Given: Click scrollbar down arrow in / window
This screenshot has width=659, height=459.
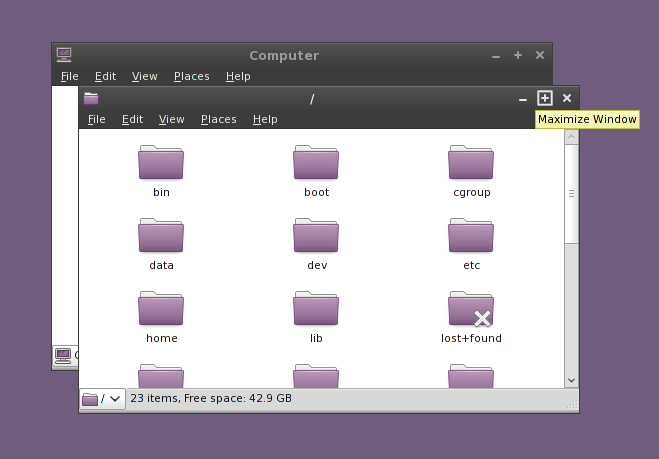Looking at the screenshot, I should pos(571,380).
